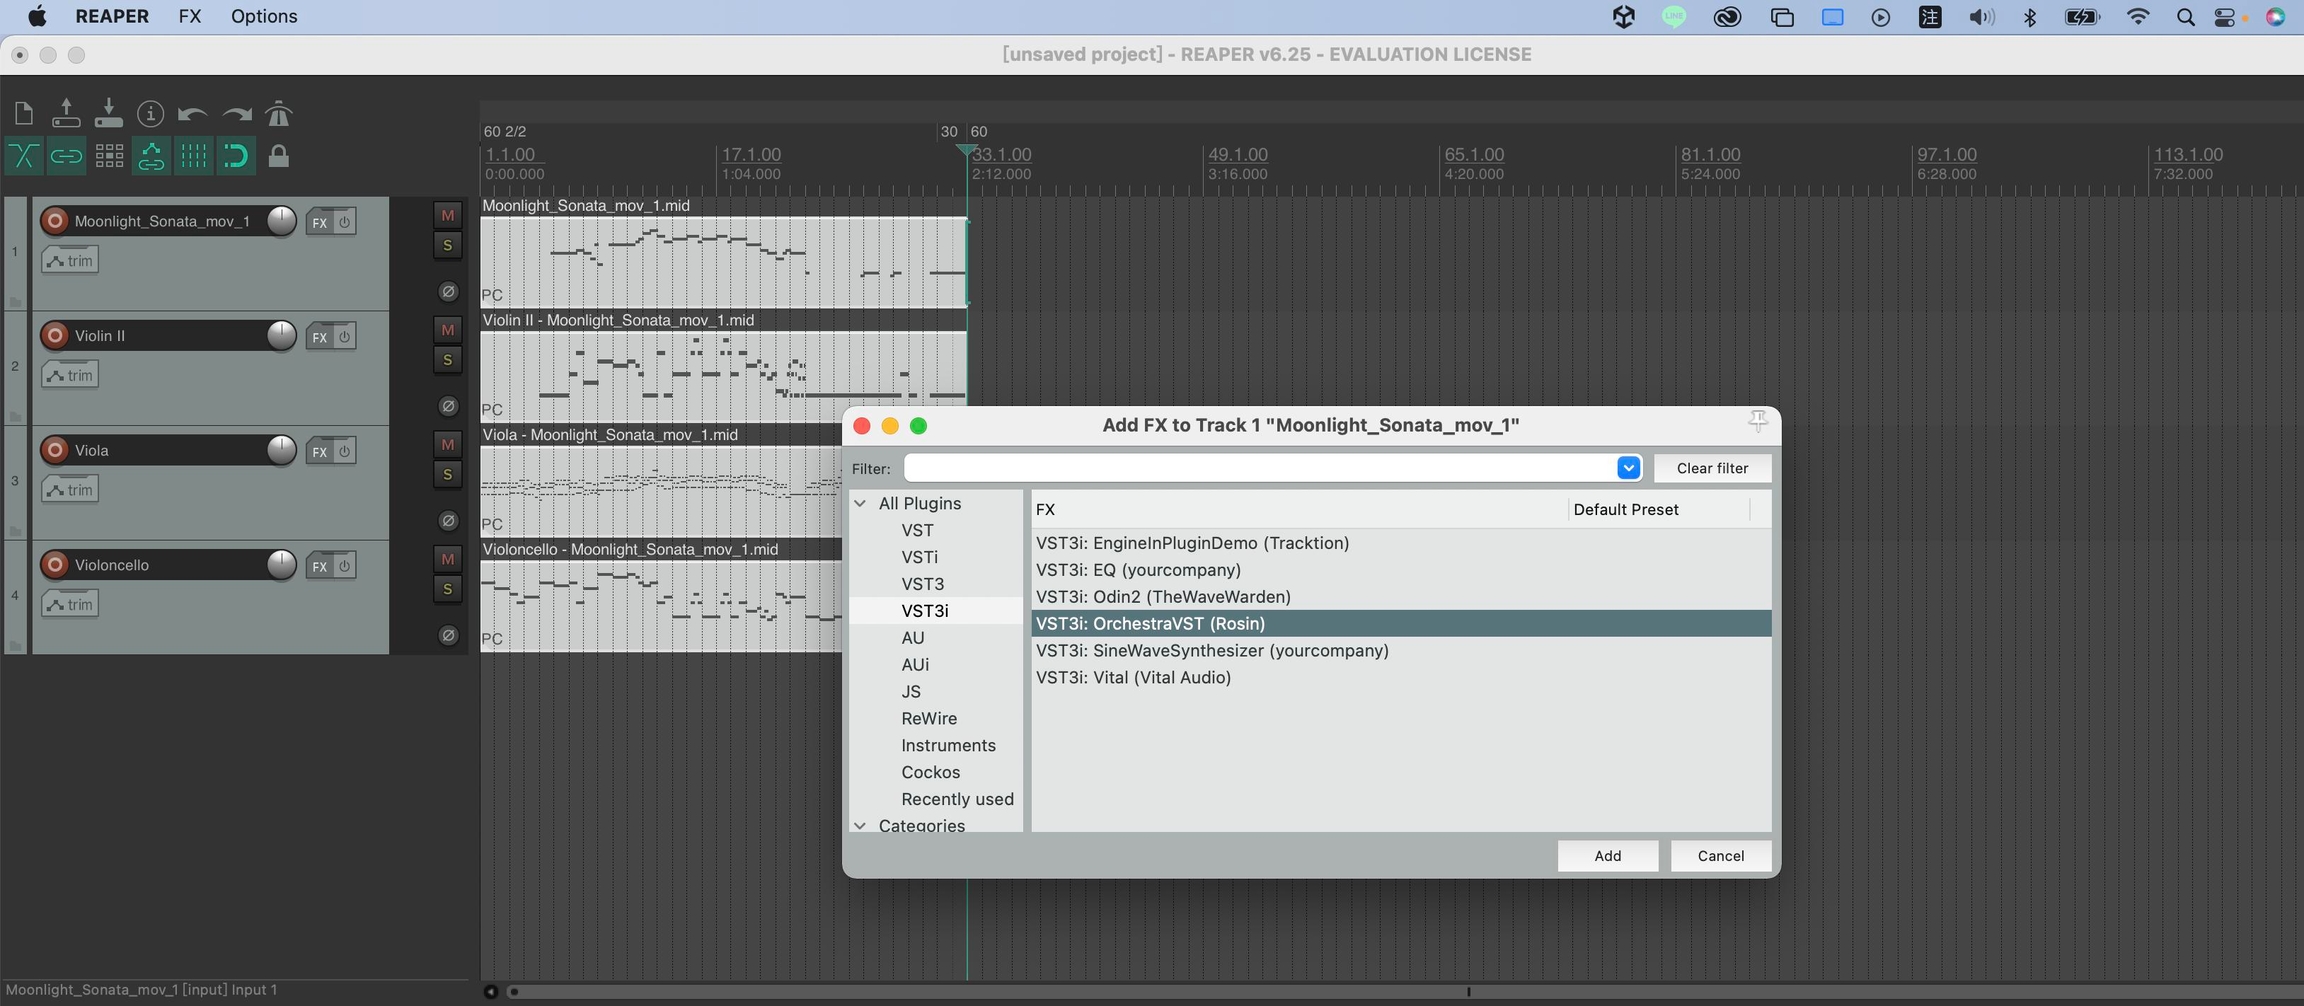
Task: Select Vital (Vital Audio) plugin in list
Action: [1133, 678]
